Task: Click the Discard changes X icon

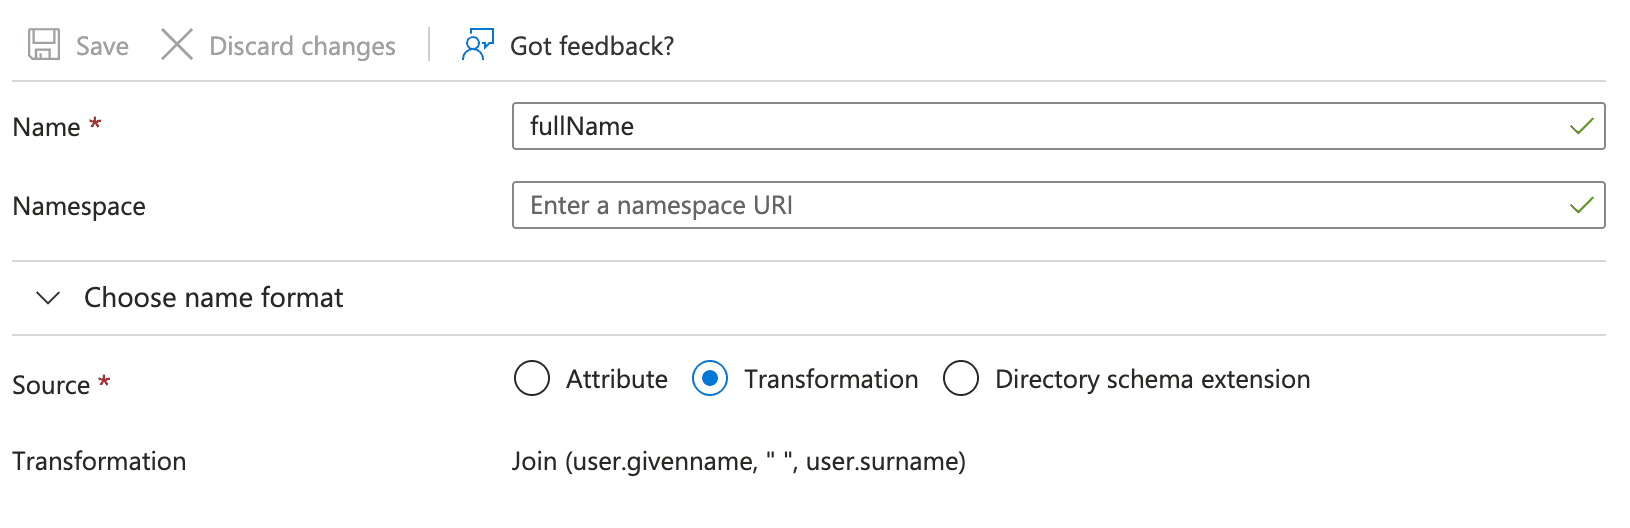Action: 177,45
